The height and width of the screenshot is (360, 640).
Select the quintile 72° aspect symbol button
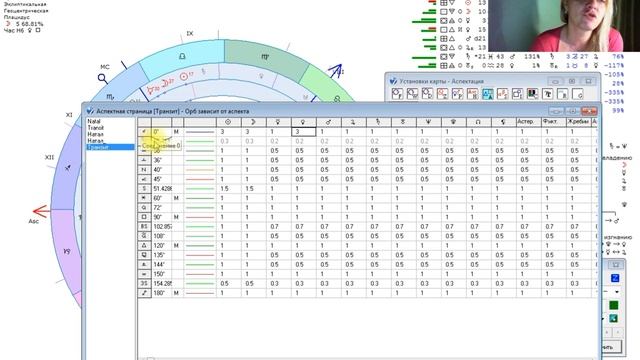[144, 208]
